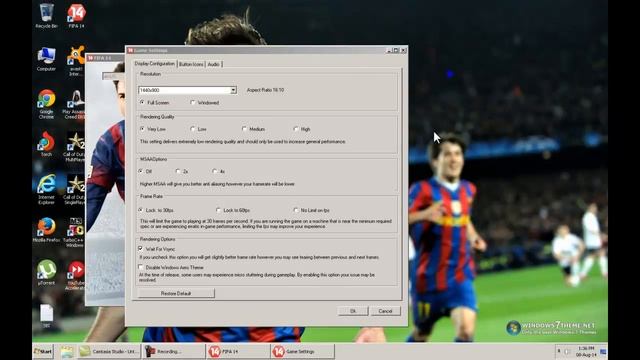640x360 pixels.
Task: Launch Internet Explorer from the desktop
Action: (46, 189)
